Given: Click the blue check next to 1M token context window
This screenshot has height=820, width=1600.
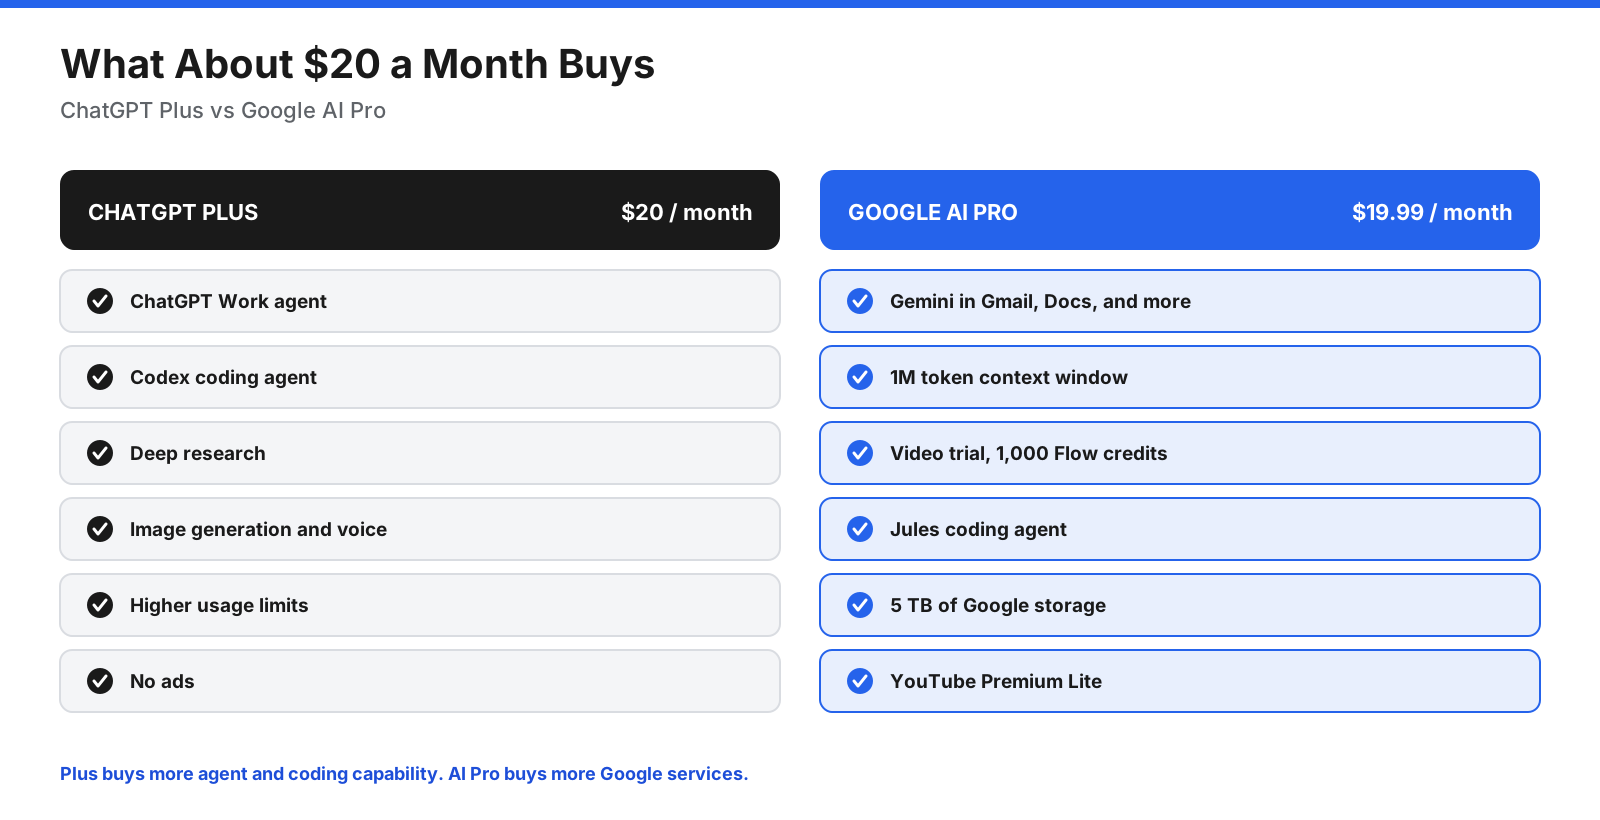Looking at the screenshot, I should 860,377.
